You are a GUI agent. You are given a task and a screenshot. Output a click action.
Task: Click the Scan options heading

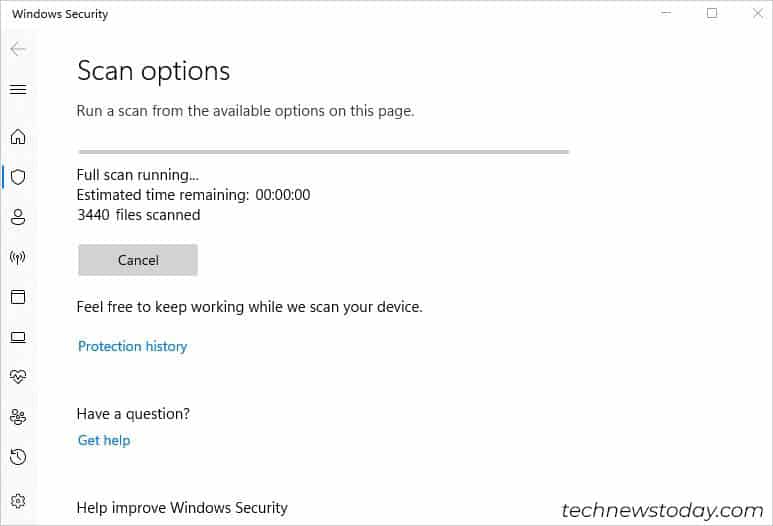[x=154, y=71]
